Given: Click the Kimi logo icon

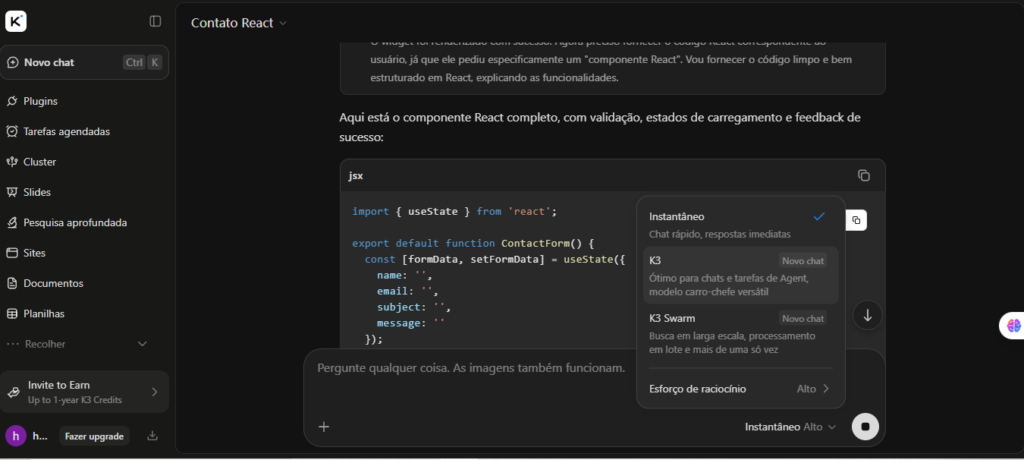Looking at the screenshot, I should (16, 22).
